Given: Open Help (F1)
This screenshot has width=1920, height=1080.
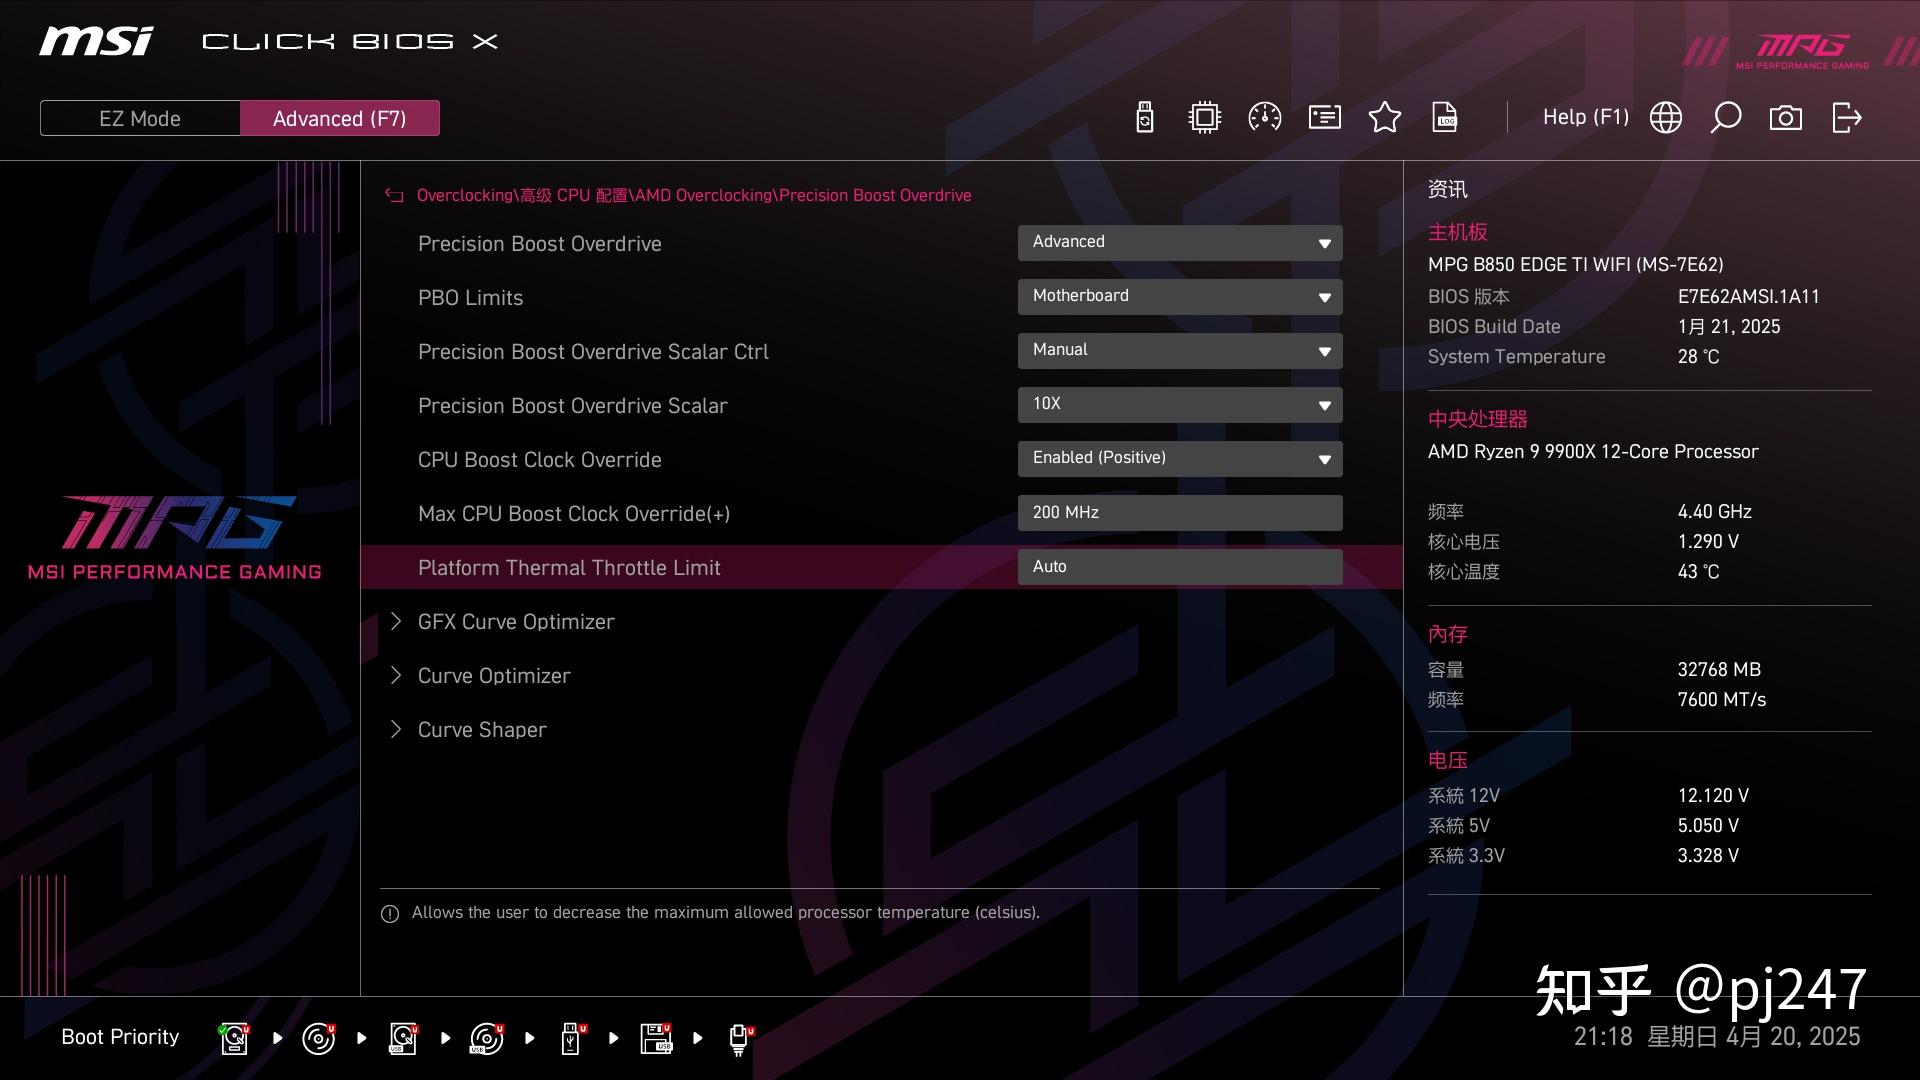Looking at the screenshot, I should [x=1585, y=118].
